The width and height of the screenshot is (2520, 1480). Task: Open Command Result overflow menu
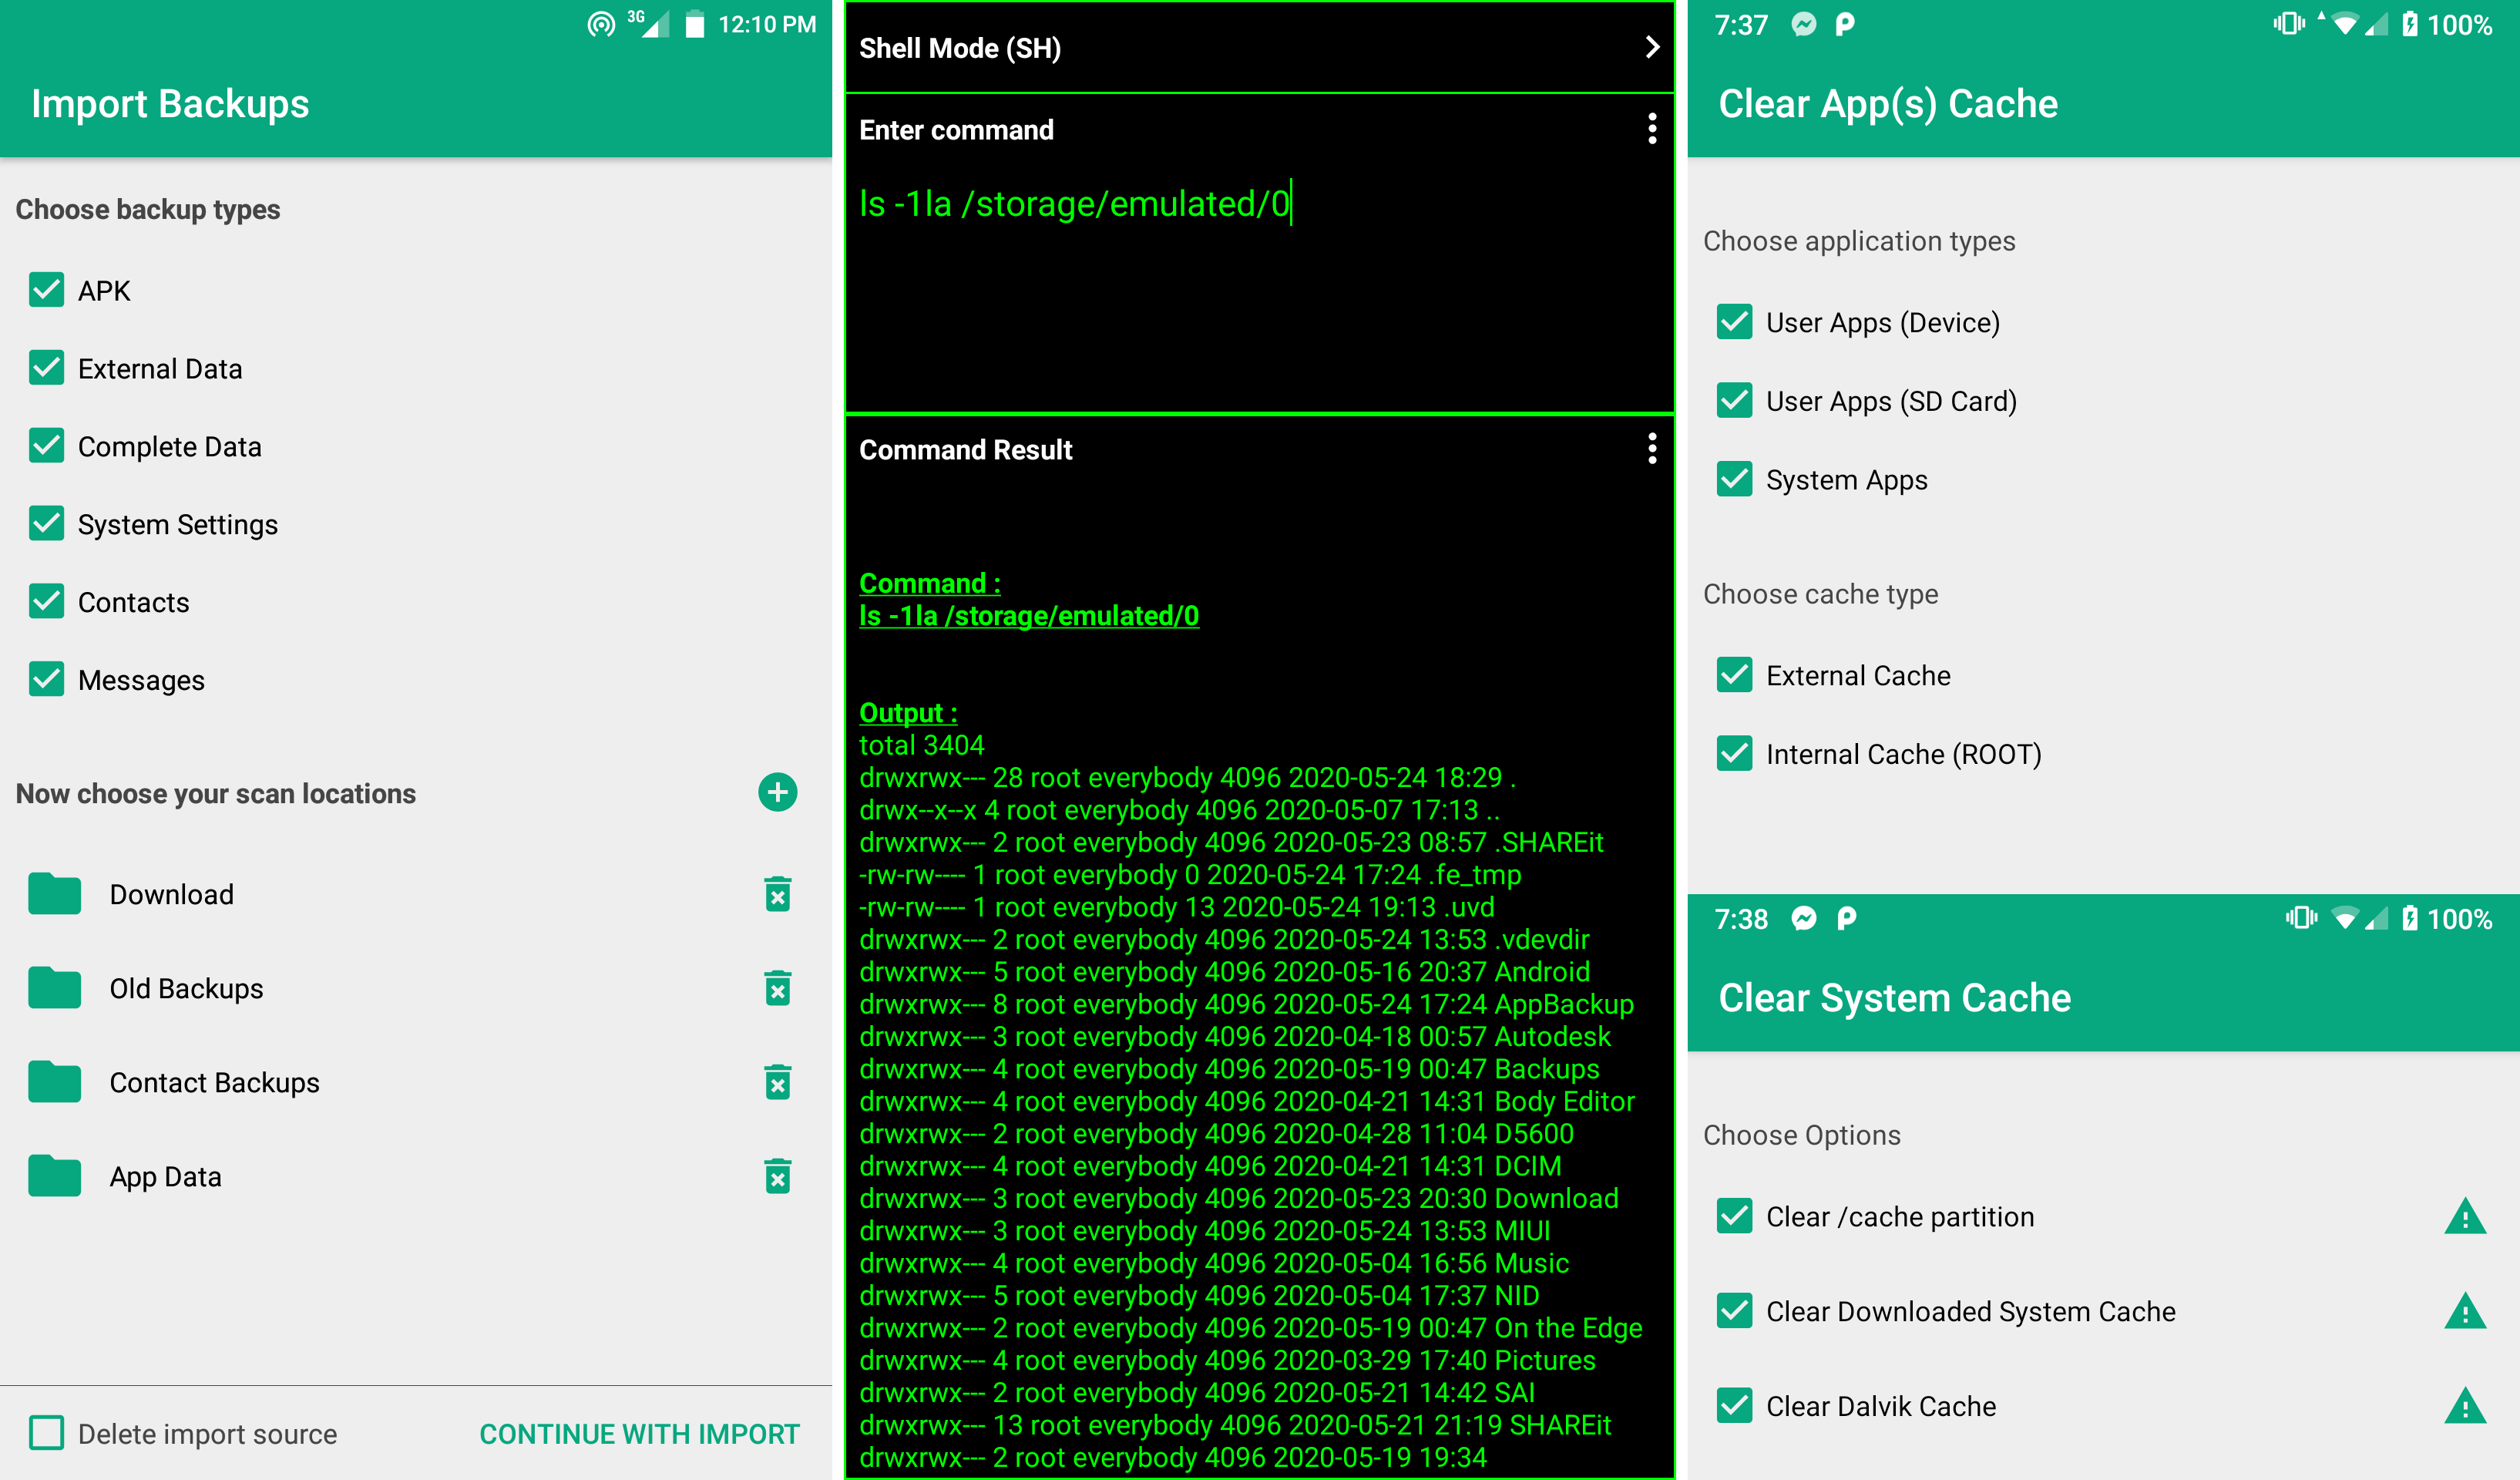pos(1652,449)
